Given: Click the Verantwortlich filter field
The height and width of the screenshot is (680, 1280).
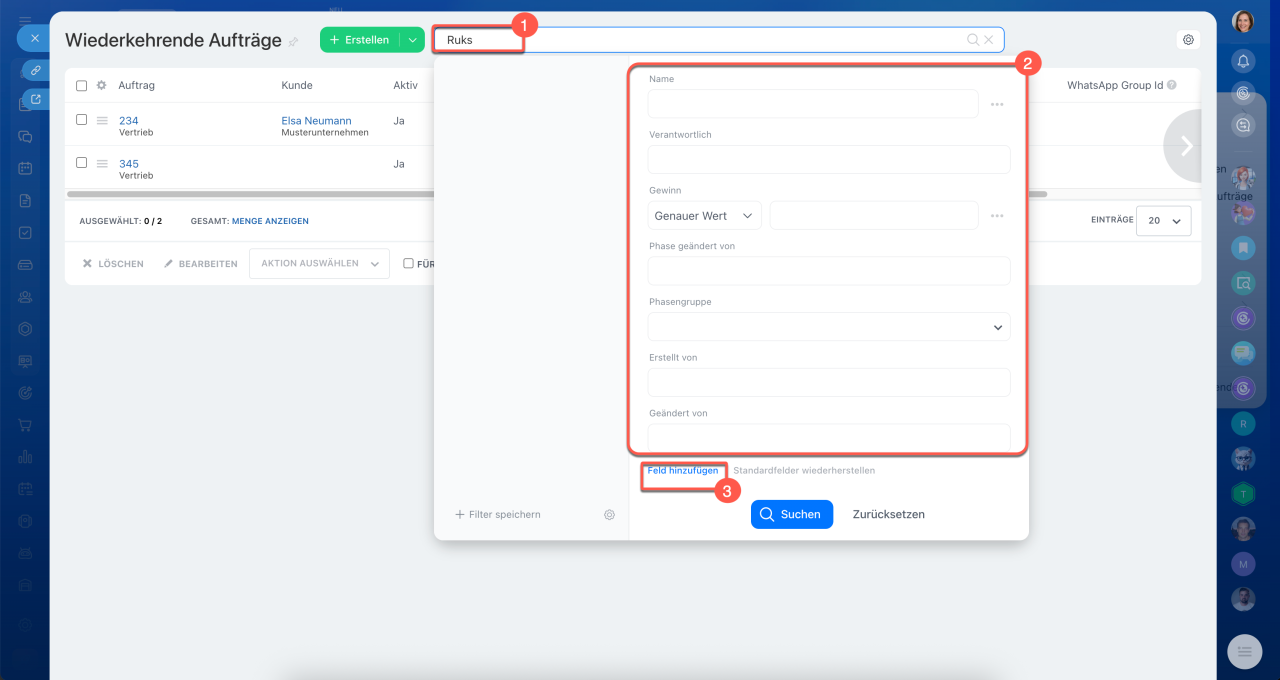Looking at the screenshot, I should click(829, 160).
